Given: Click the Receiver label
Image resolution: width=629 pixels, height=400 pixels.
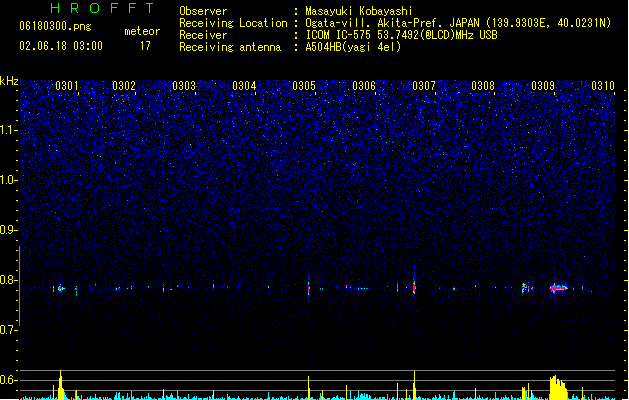Looking at the screenshot, I should [x=203, y=35].
